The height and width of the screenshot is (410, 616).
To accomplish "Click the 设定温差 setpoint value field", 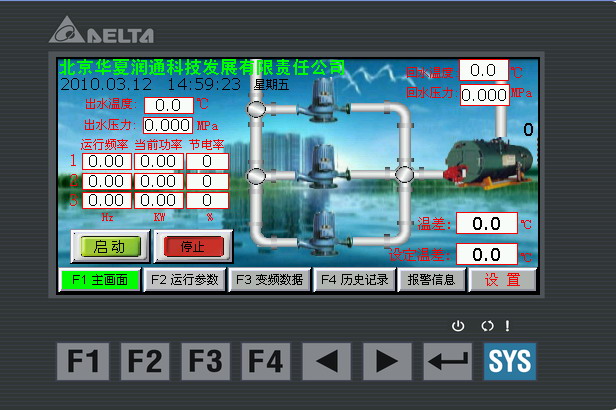I will [x=487, y=255].
